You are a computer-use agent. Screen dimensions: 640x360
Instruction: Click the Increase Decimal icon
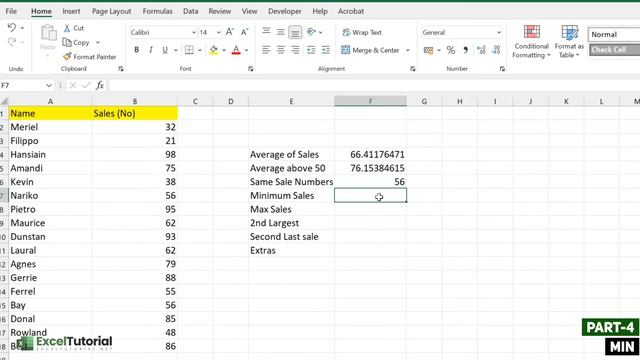pyautogui.click(x=481, y=50)
